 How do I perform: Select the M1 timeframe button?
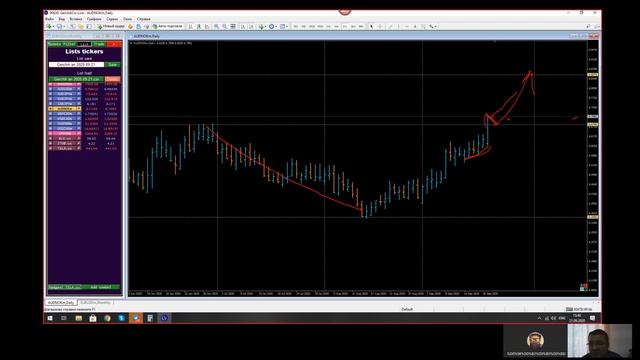click(296, 27)
